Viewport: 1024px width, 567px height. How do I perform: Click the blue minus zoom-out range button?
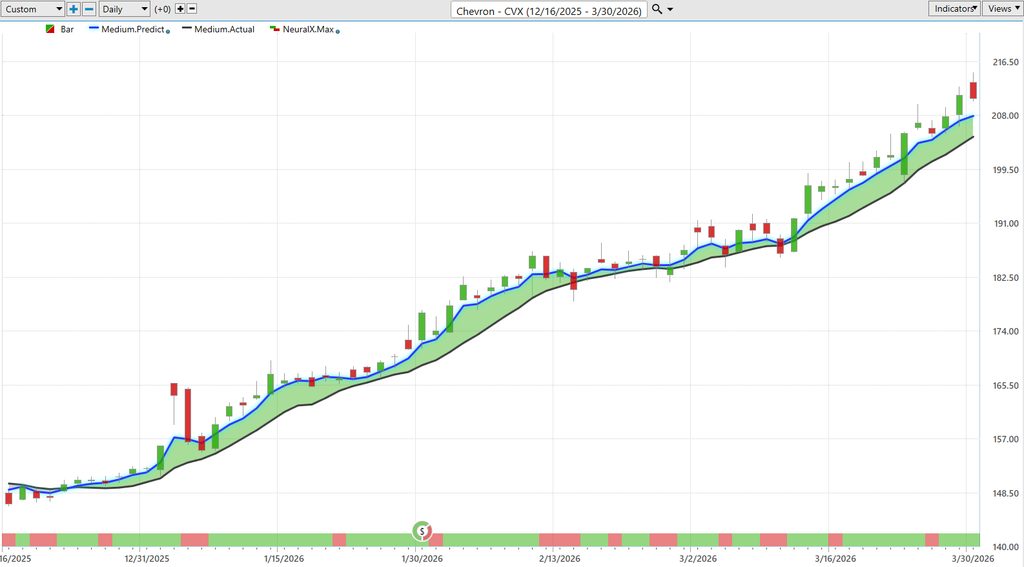point(89,9)
